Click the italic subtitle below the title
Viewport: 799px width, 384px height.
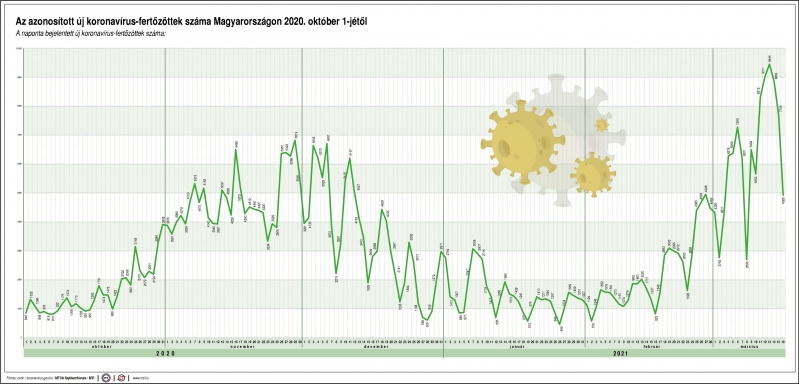pos(91,34)
